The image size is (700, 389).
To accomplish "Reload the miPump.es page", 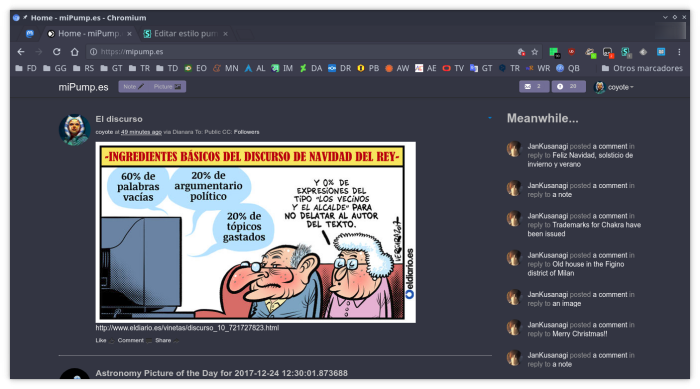I will [x=57, y=52].
